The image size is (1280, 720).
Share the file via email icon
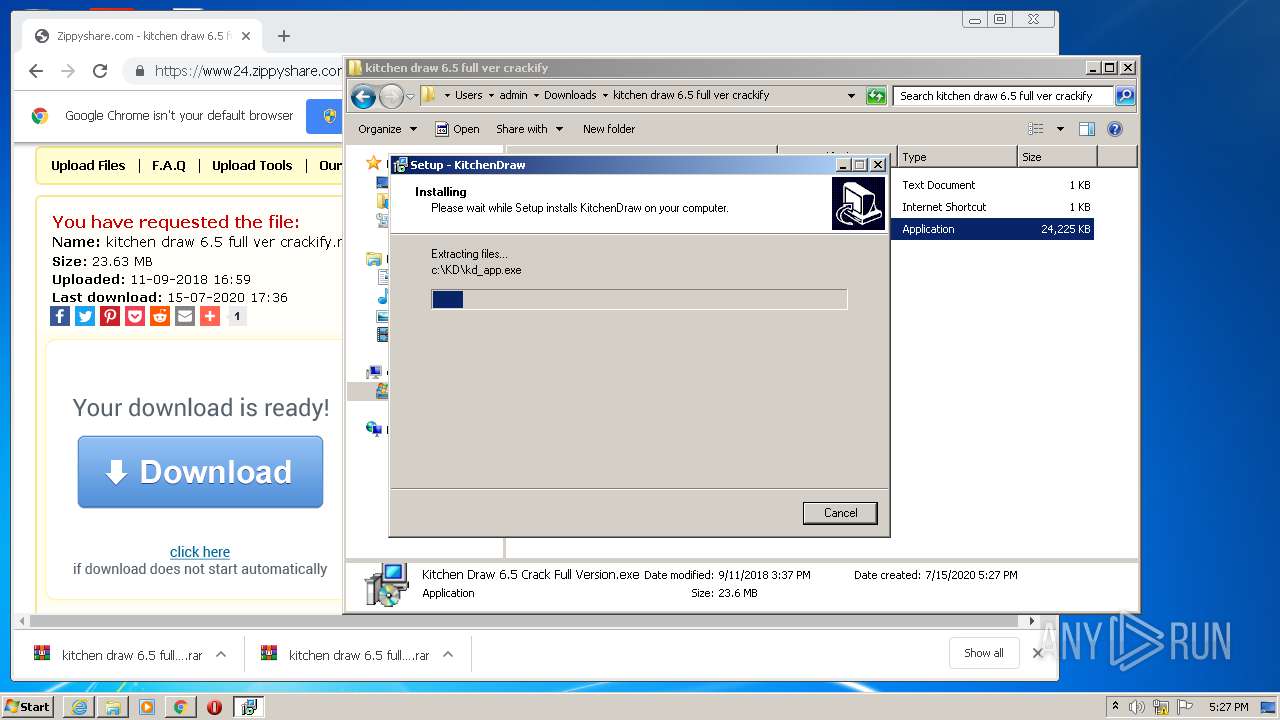tap(185, 316)
